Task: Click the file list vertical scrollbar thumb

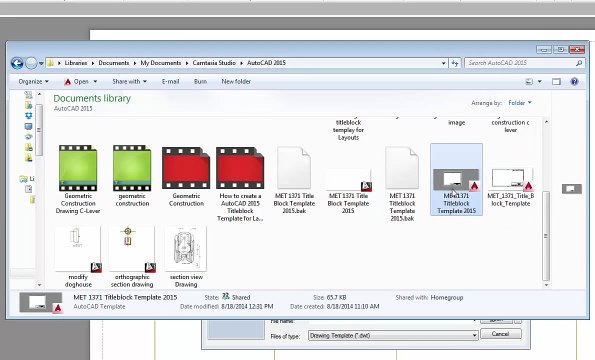Action: coord(546,235)
